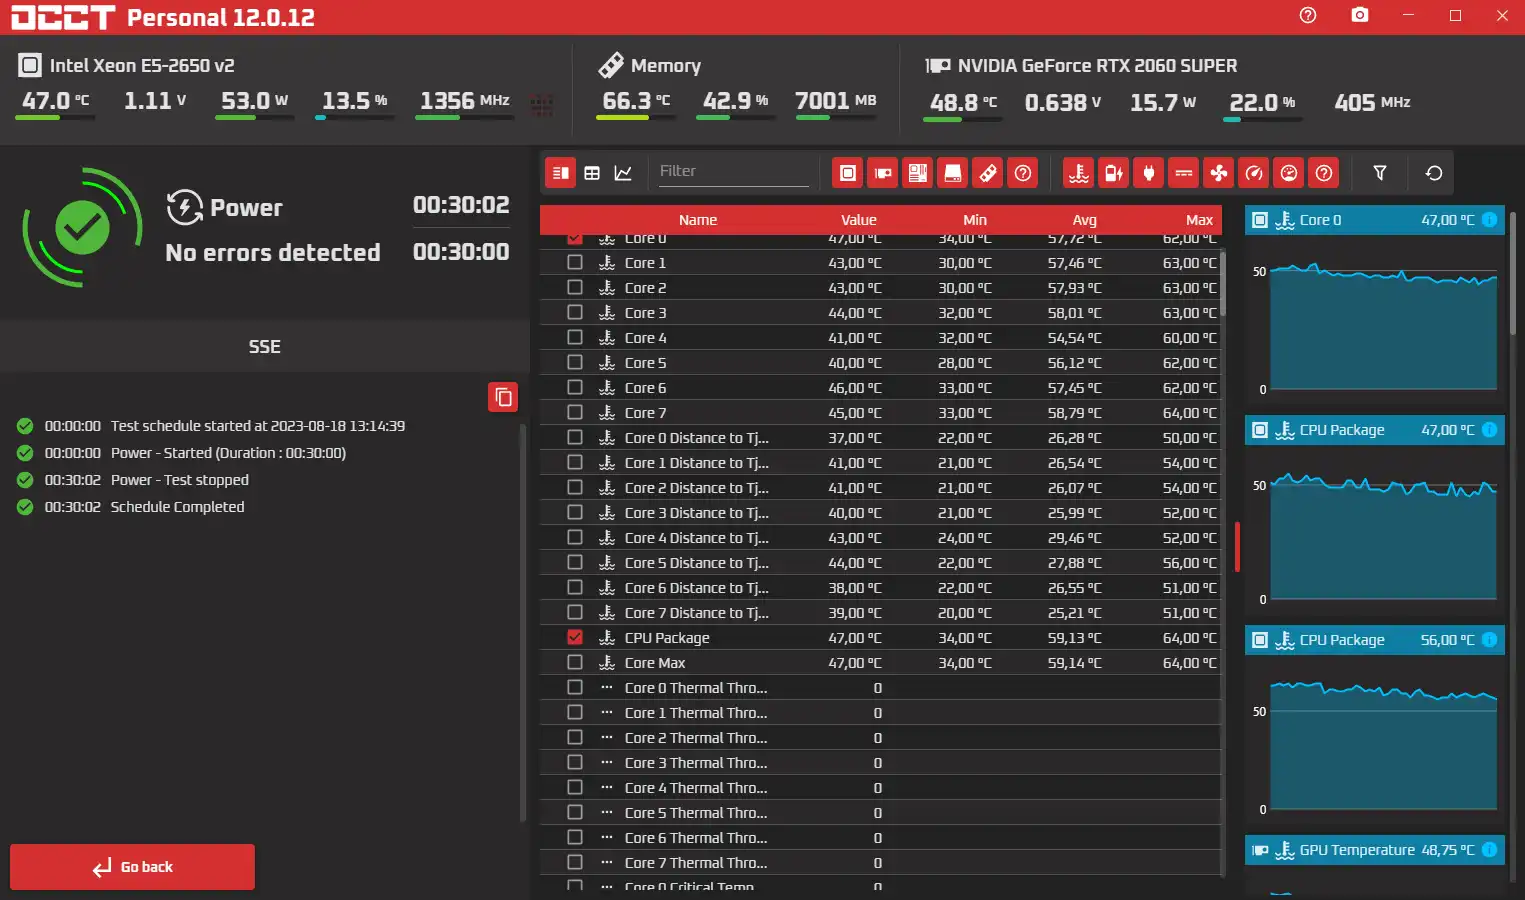The height and width of the screenshot is (900, 1525).
Task: Reset sensor min/max with the refresh icon
Action: coord(1434,173)
